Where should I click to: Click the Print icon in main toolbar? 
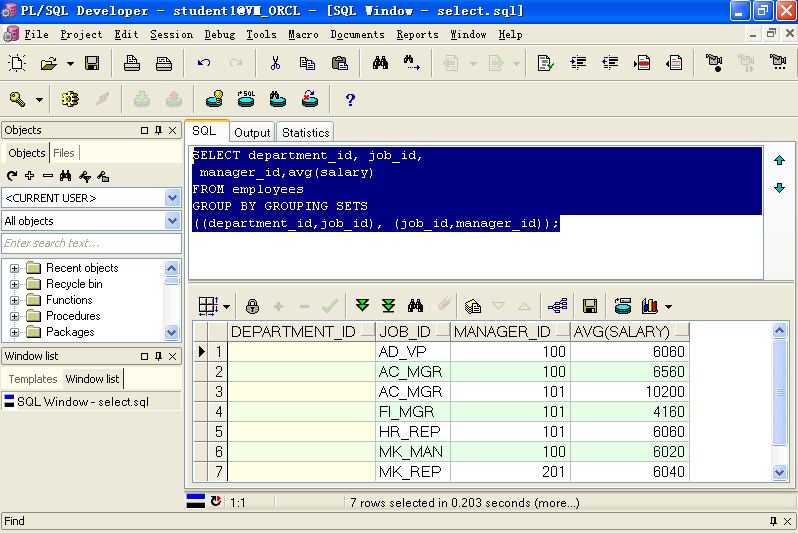point(132,63)
